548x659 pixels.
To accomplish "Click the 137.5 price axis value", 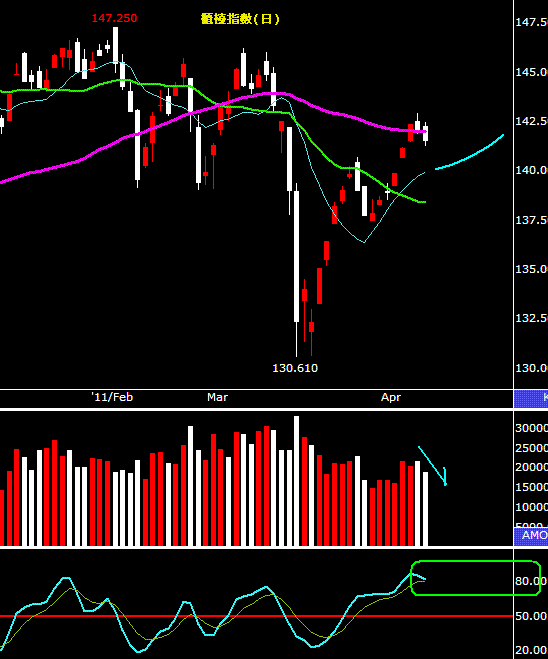I will [532, 220].
